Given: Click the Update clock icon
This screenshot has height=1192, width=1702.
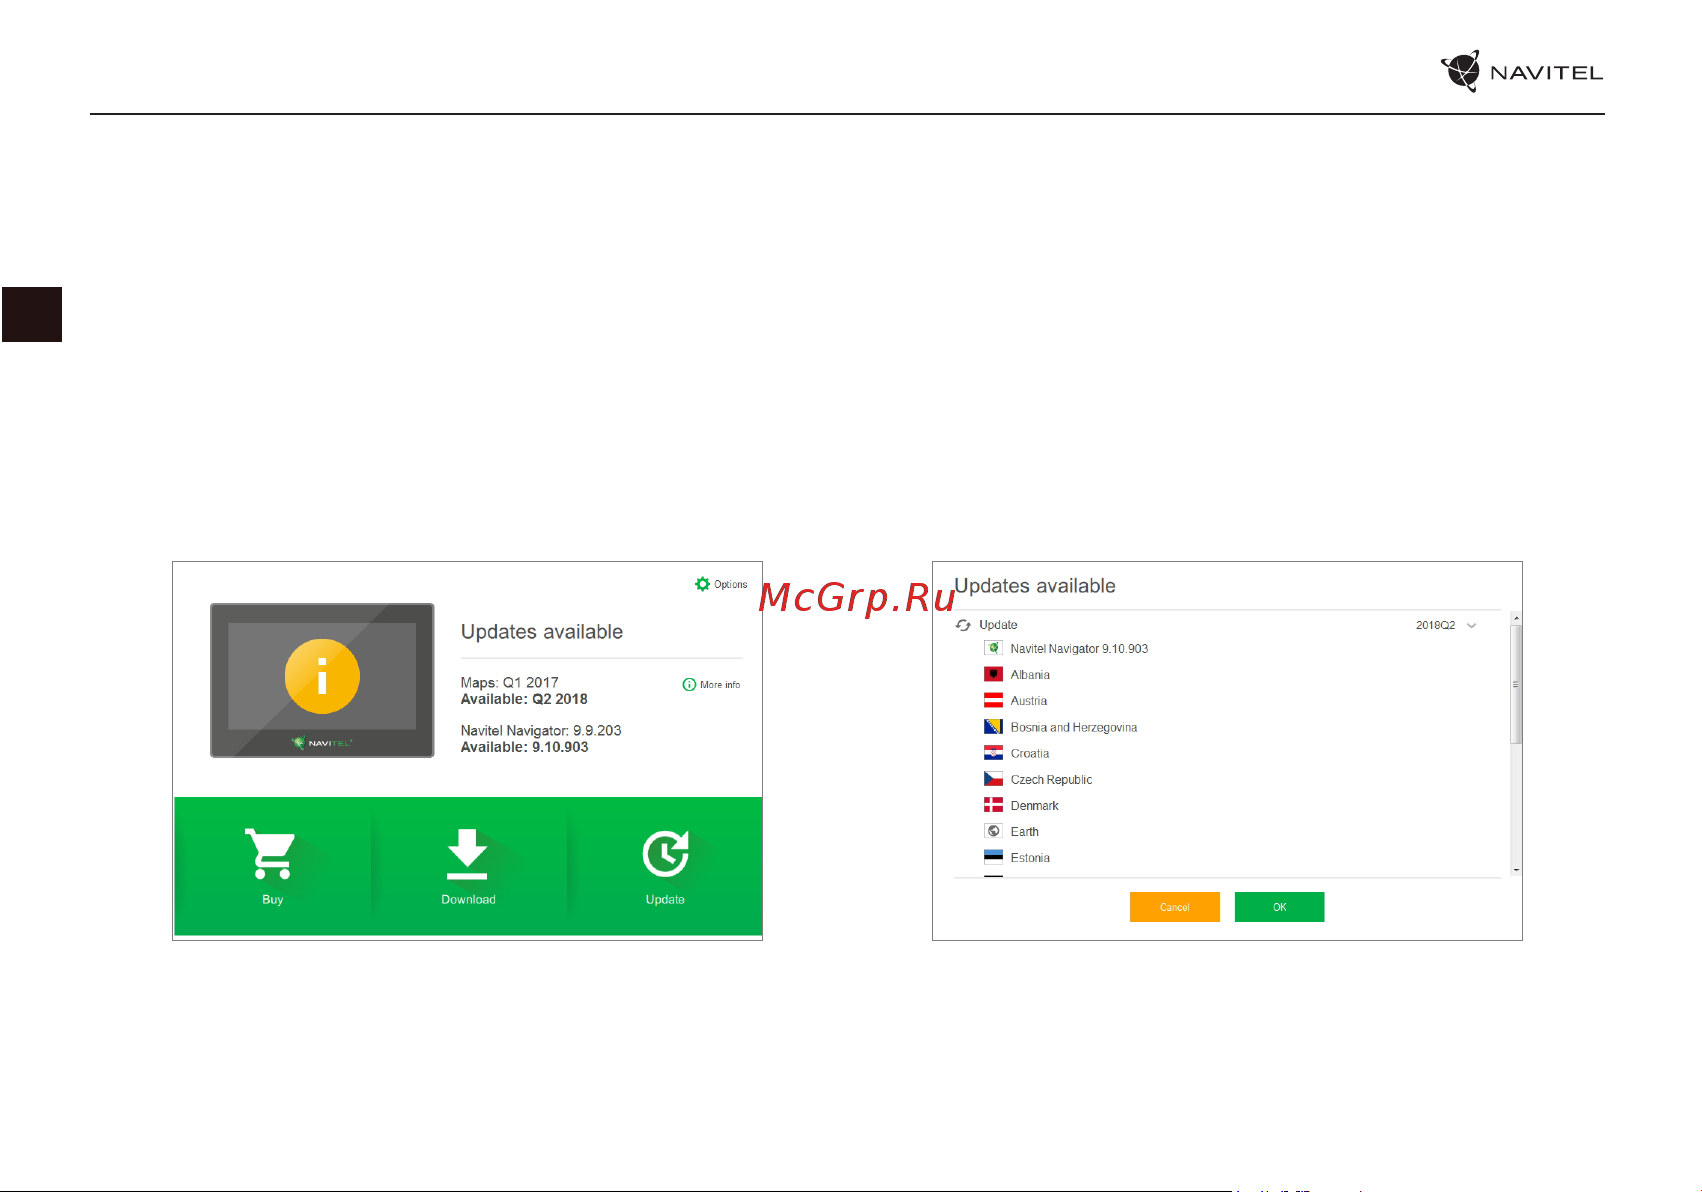Looking at the screenshot, I should (x=666, y=854).
